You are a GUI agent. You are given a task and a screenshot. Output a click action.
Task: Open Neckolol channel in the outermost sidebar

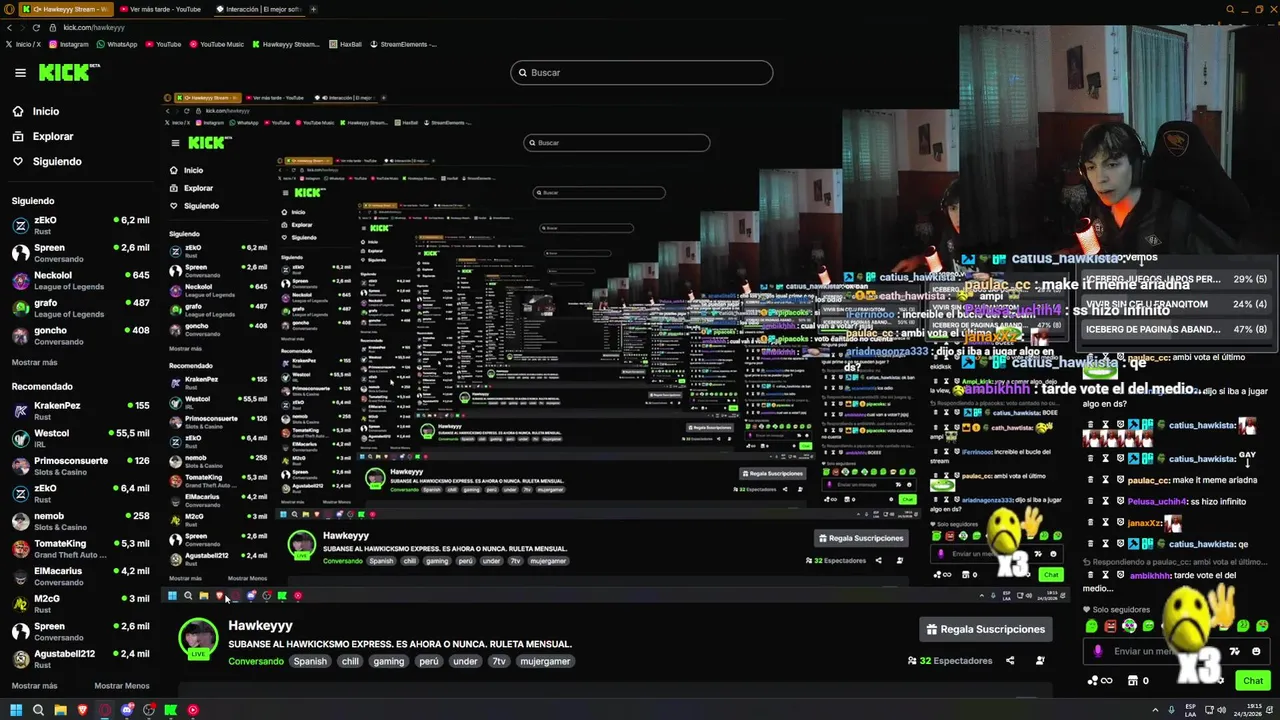[x=80, y=280]
